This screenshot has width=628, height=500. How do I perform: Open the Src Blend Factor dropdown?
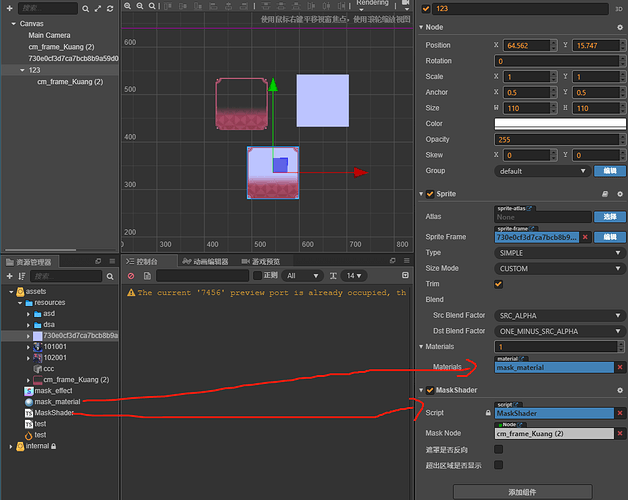click(560, 316)
